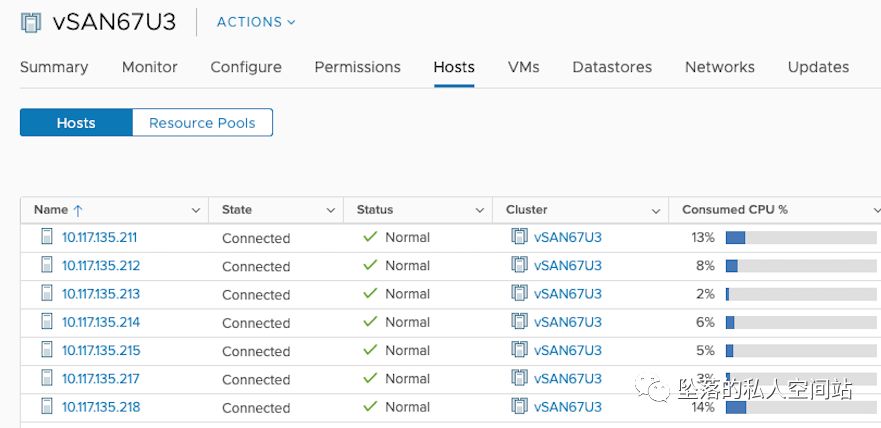Open the Monitor tab
Image resolution: width=881 pixels, height=428 pixels.
click(149, 67)
